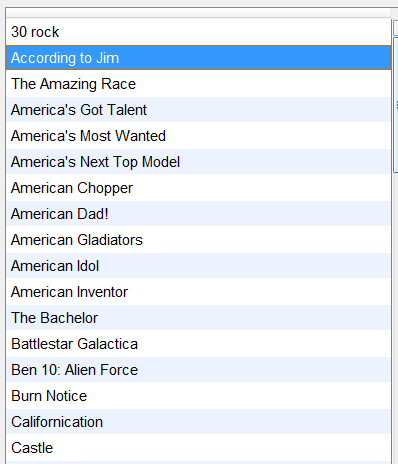Choose American Inventor list item
The image size is (398, 464).
point(198,292)
